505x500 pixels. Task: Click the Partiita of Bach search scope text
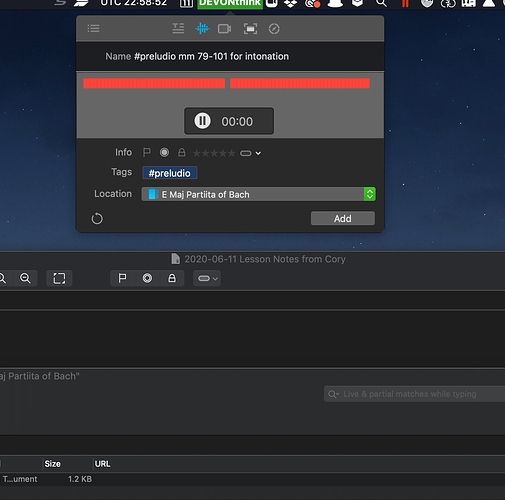[x=40, y=376]
